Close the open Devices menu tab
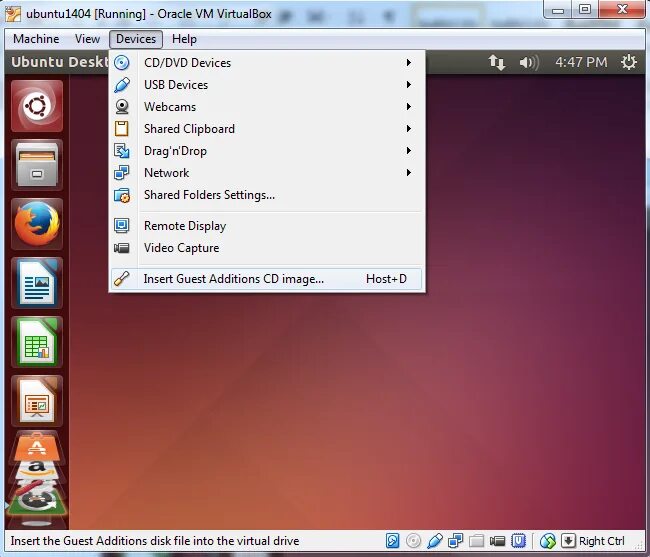650x557 pixels. 136,39
